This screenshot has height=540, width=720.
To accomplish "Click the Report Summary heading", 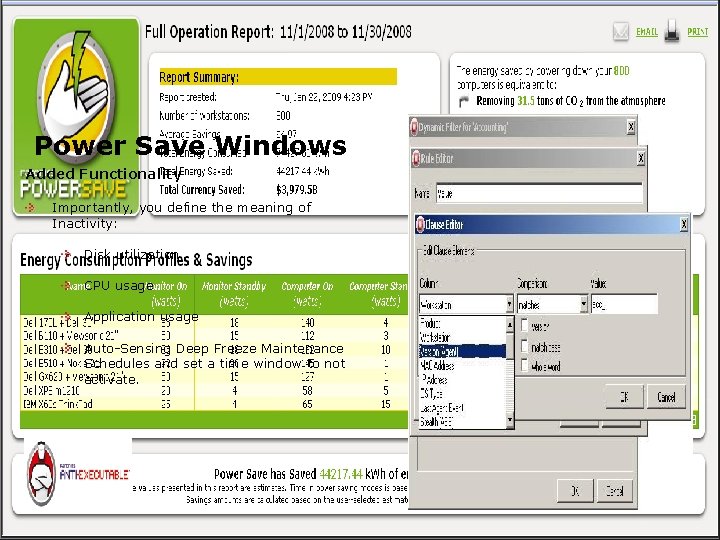I will 199,77.
